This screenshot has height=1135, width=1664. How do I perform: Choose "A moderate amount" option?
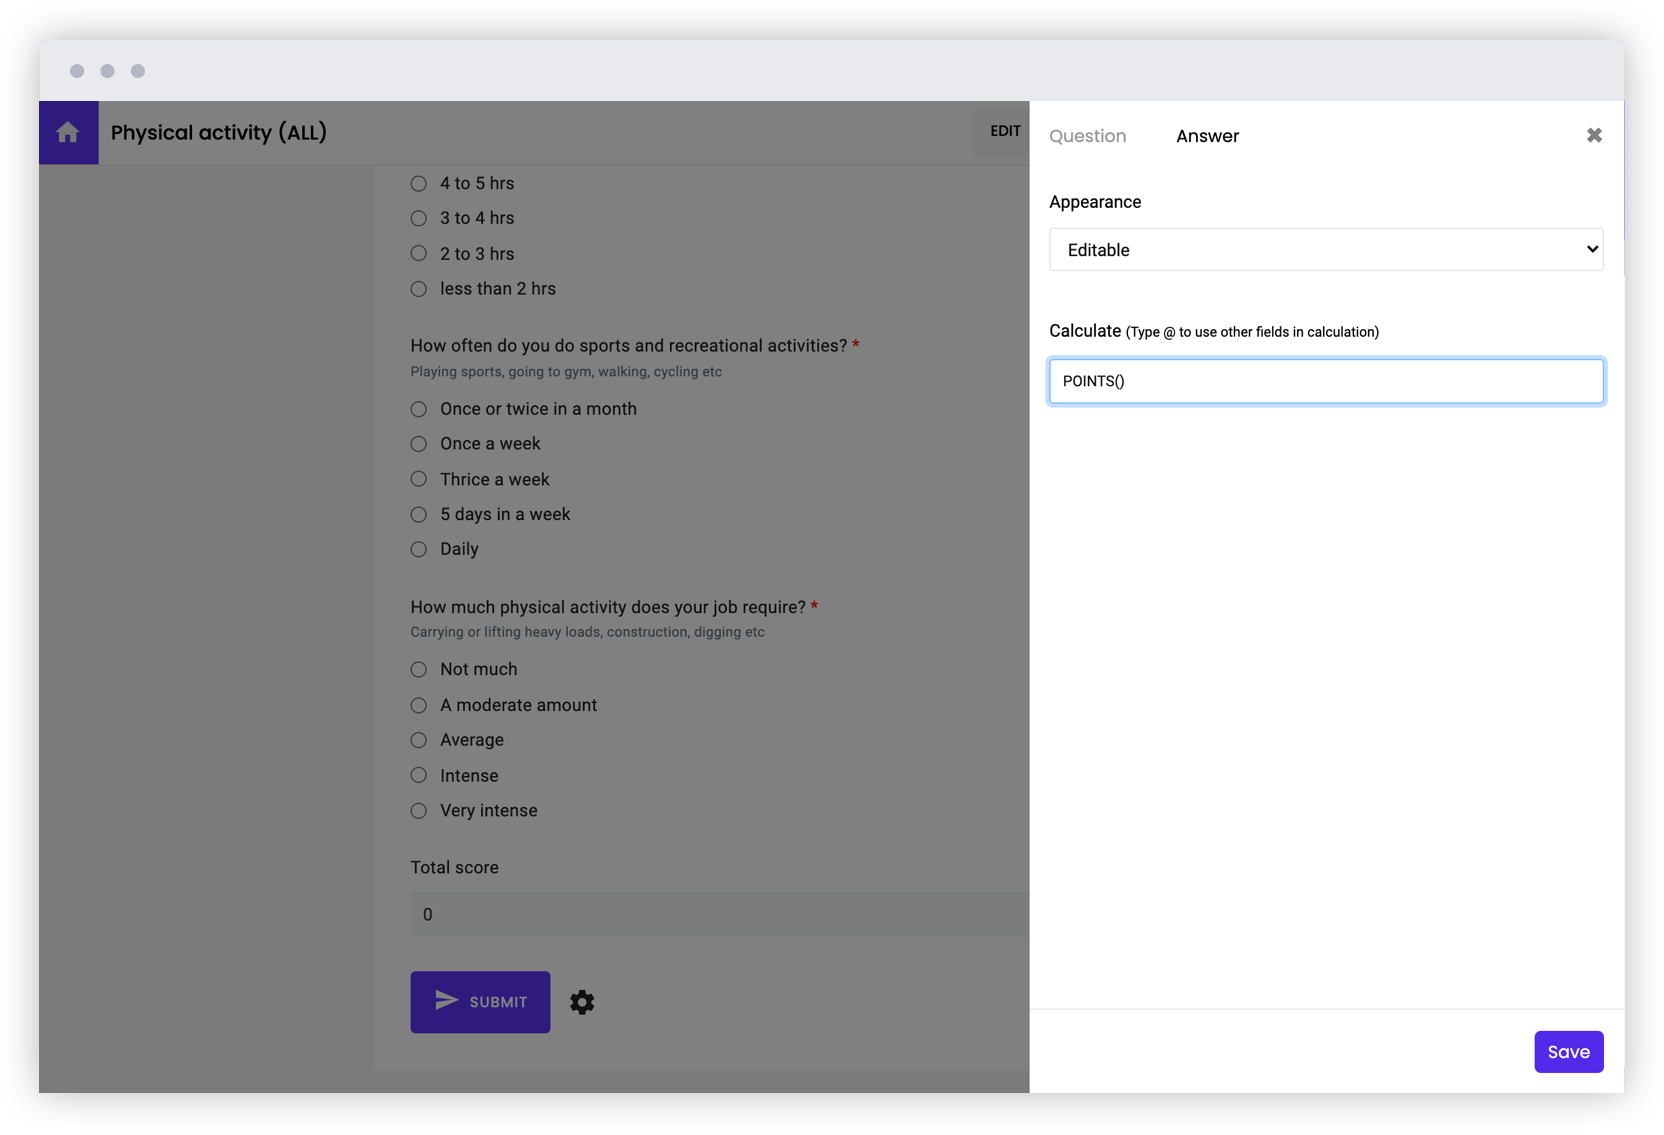418,705
